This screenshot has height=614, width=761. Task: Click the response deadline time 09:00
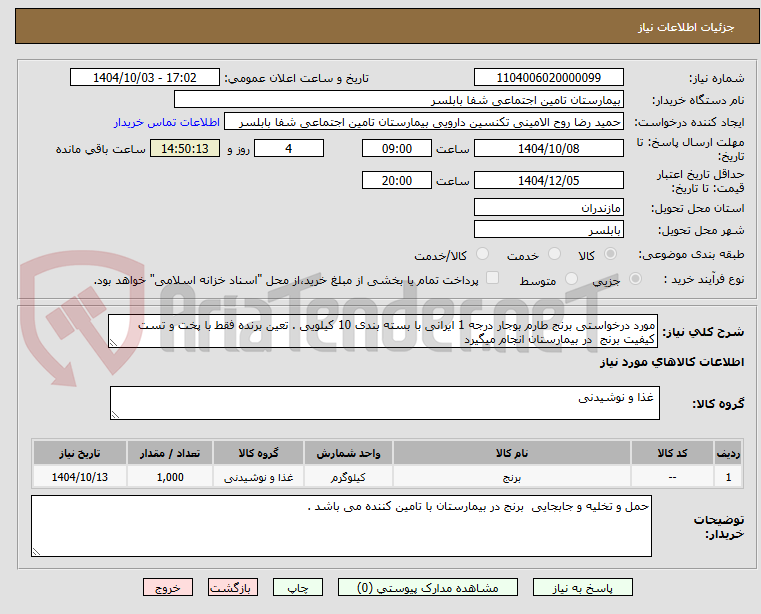coord(397,149)
